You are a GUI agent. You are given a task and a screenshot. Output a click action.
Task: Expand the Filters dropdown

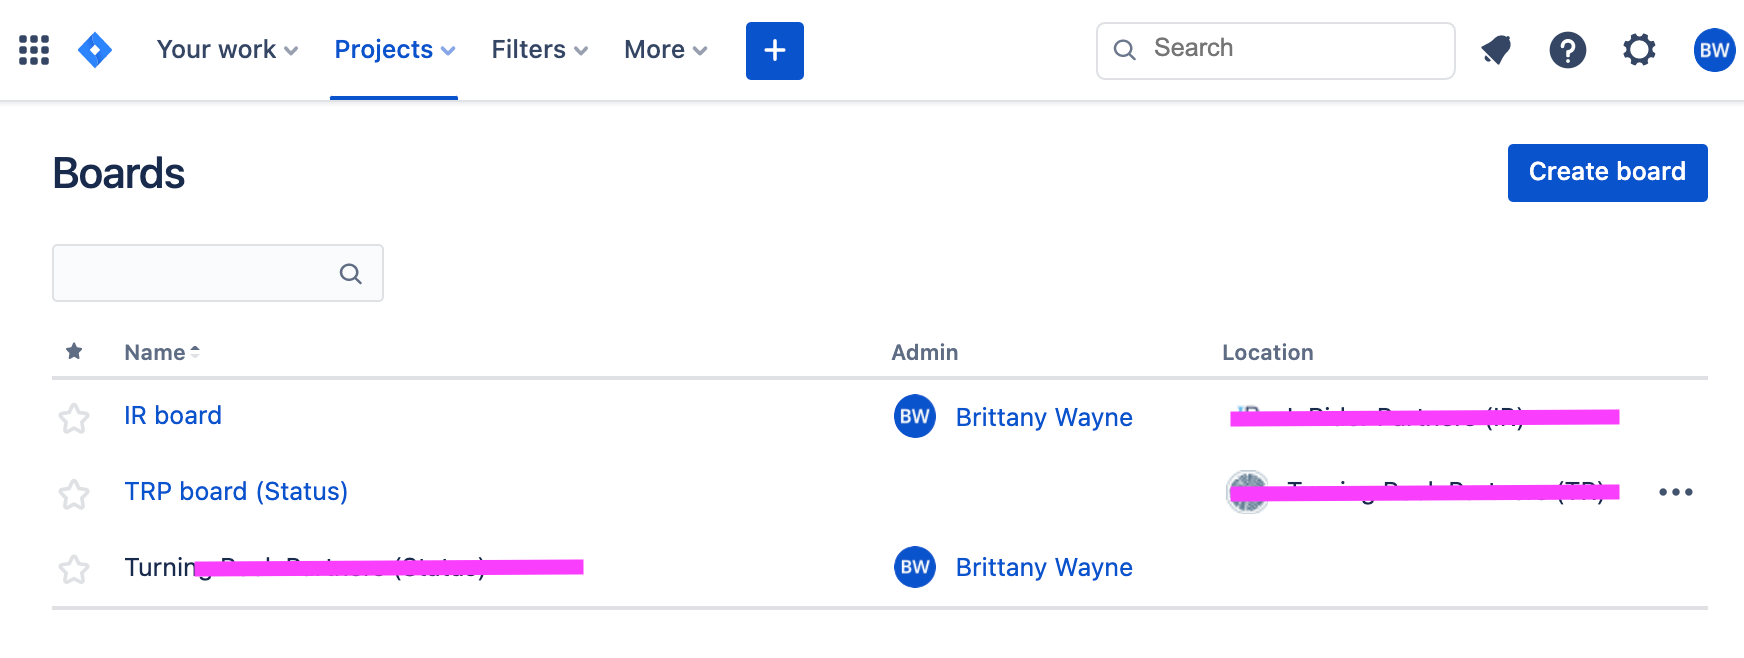(x=539, y=50)
